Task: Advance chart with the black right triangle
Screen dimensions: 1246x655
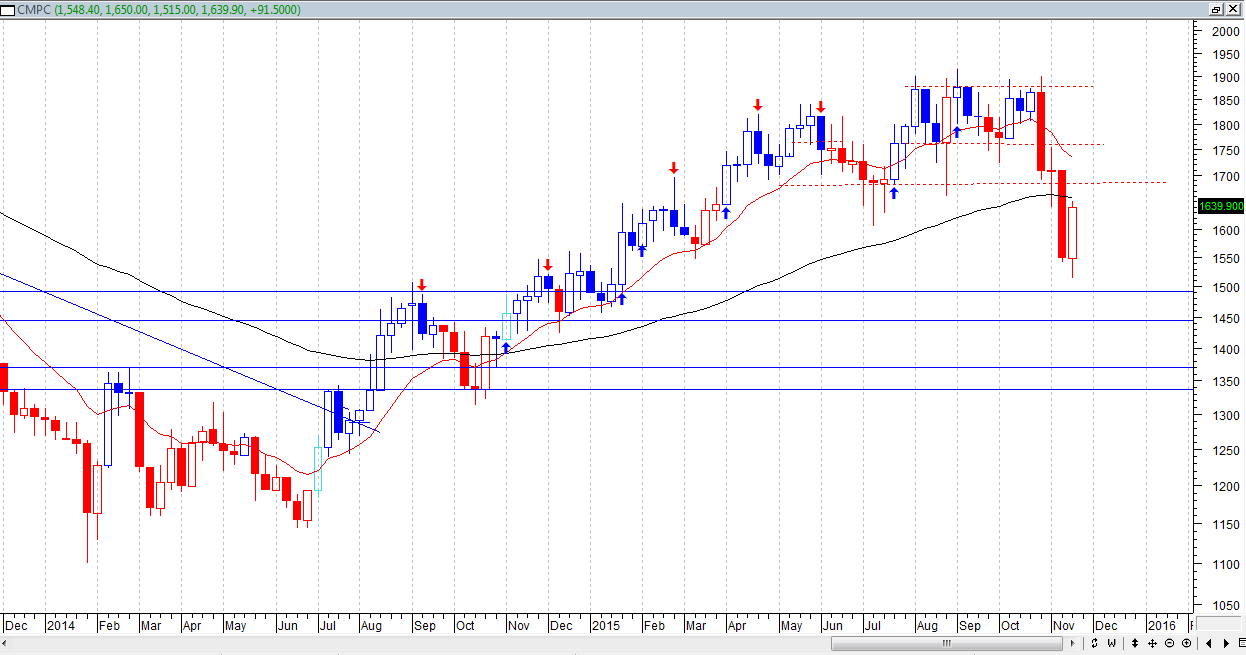Action: (1227, 643)
